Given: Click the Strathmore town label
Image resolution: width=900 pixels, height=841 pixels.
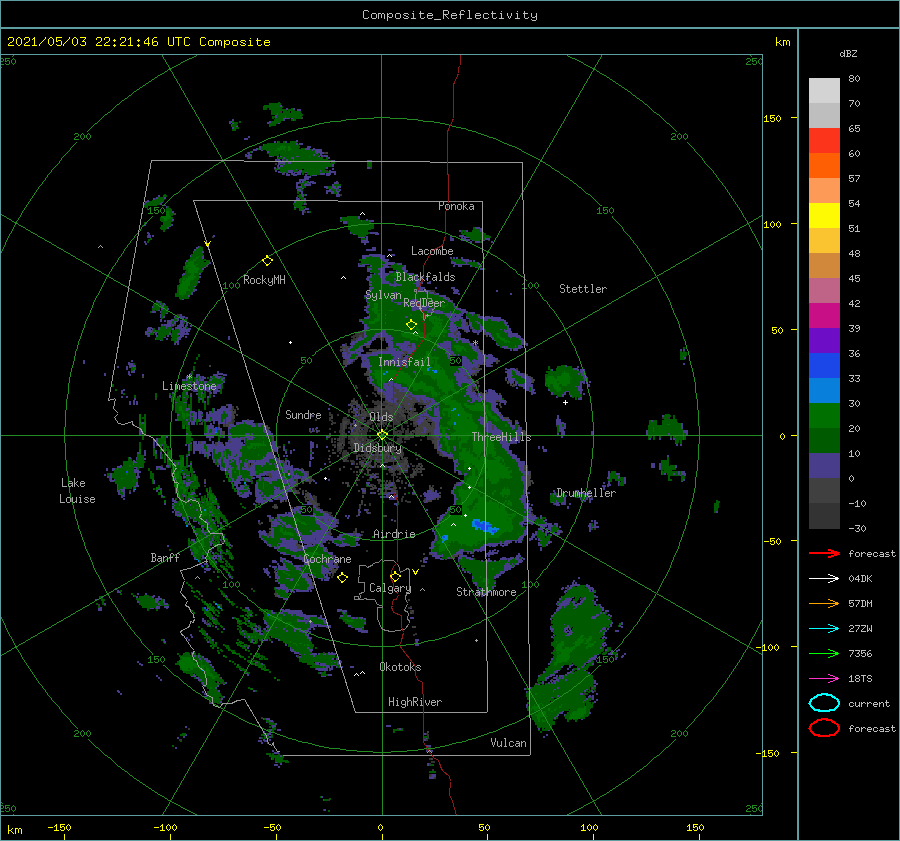Looking at the screenshot, I should point(486,592).
